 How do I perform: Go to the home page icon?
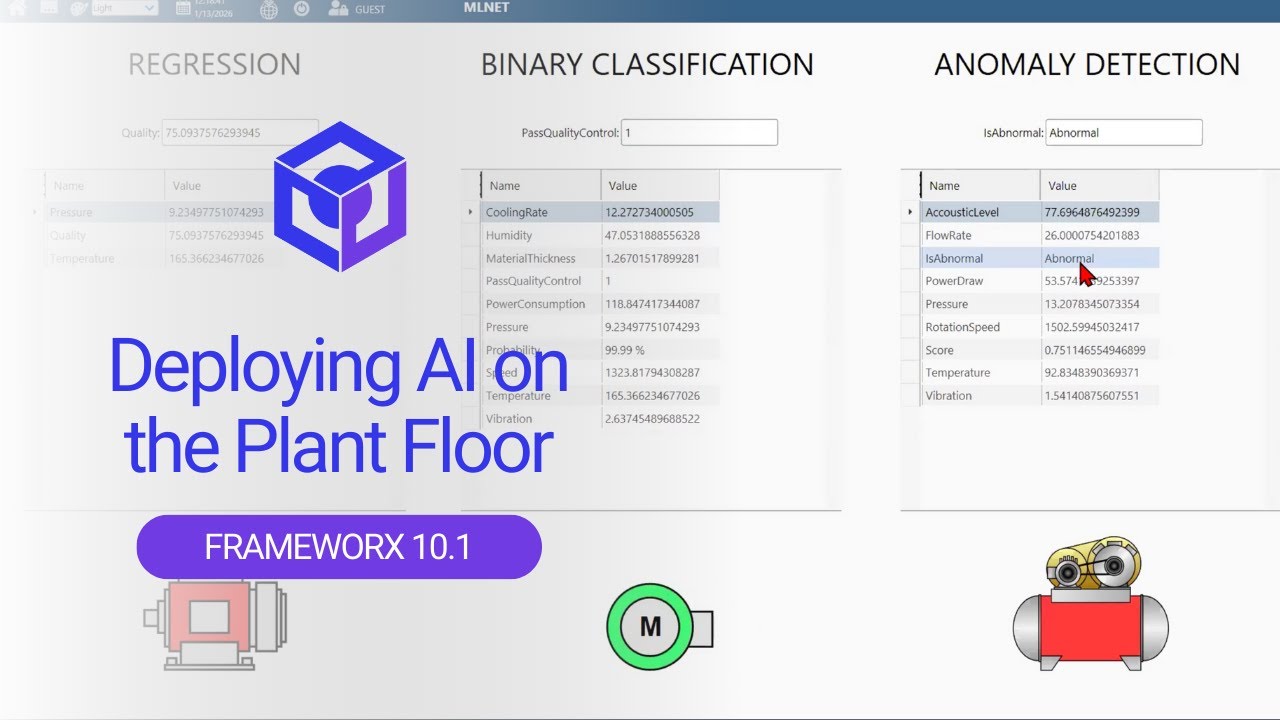(17, 8)
